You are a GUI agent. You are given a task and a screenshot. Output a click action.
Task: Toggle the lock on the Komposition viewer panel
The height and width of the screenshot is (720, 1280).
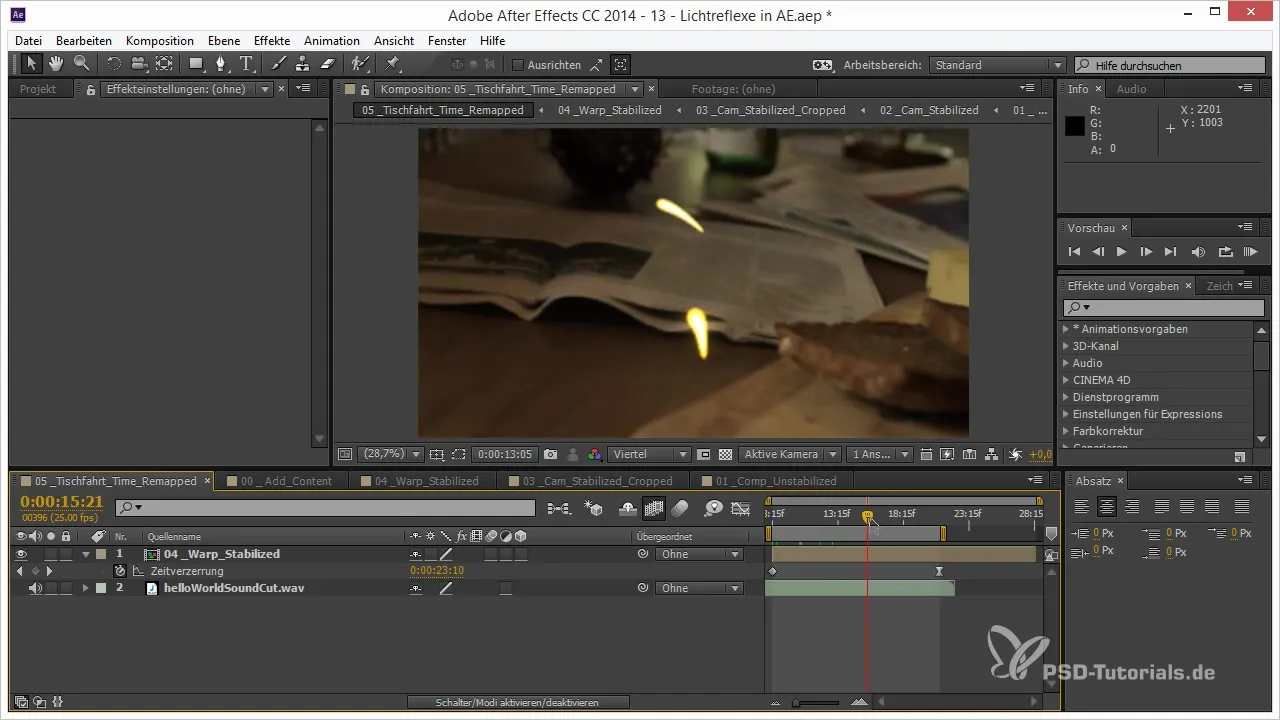366,89
